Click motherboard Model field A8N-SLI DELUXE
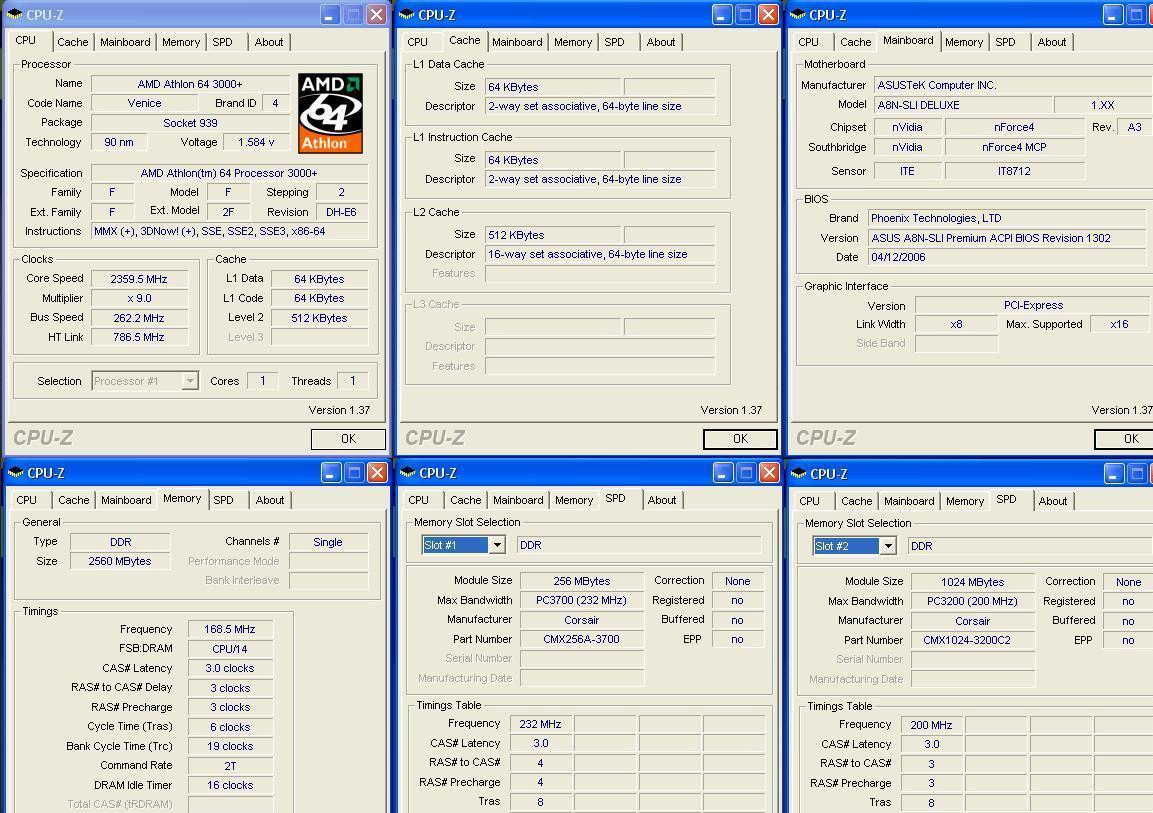The image size is (1153, 813). 962,105
